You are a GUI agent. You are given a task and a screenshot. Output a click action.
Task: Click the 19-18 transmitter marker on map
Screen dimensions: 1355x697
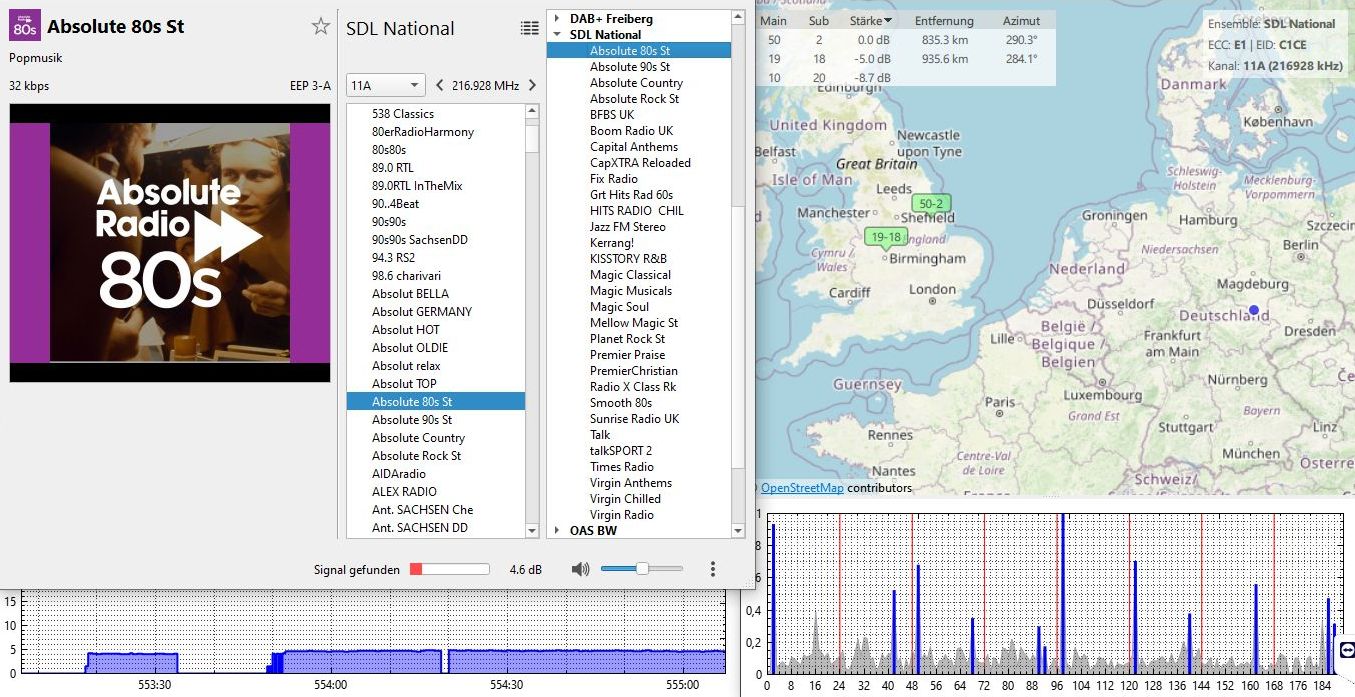click(x=885, y=237)
